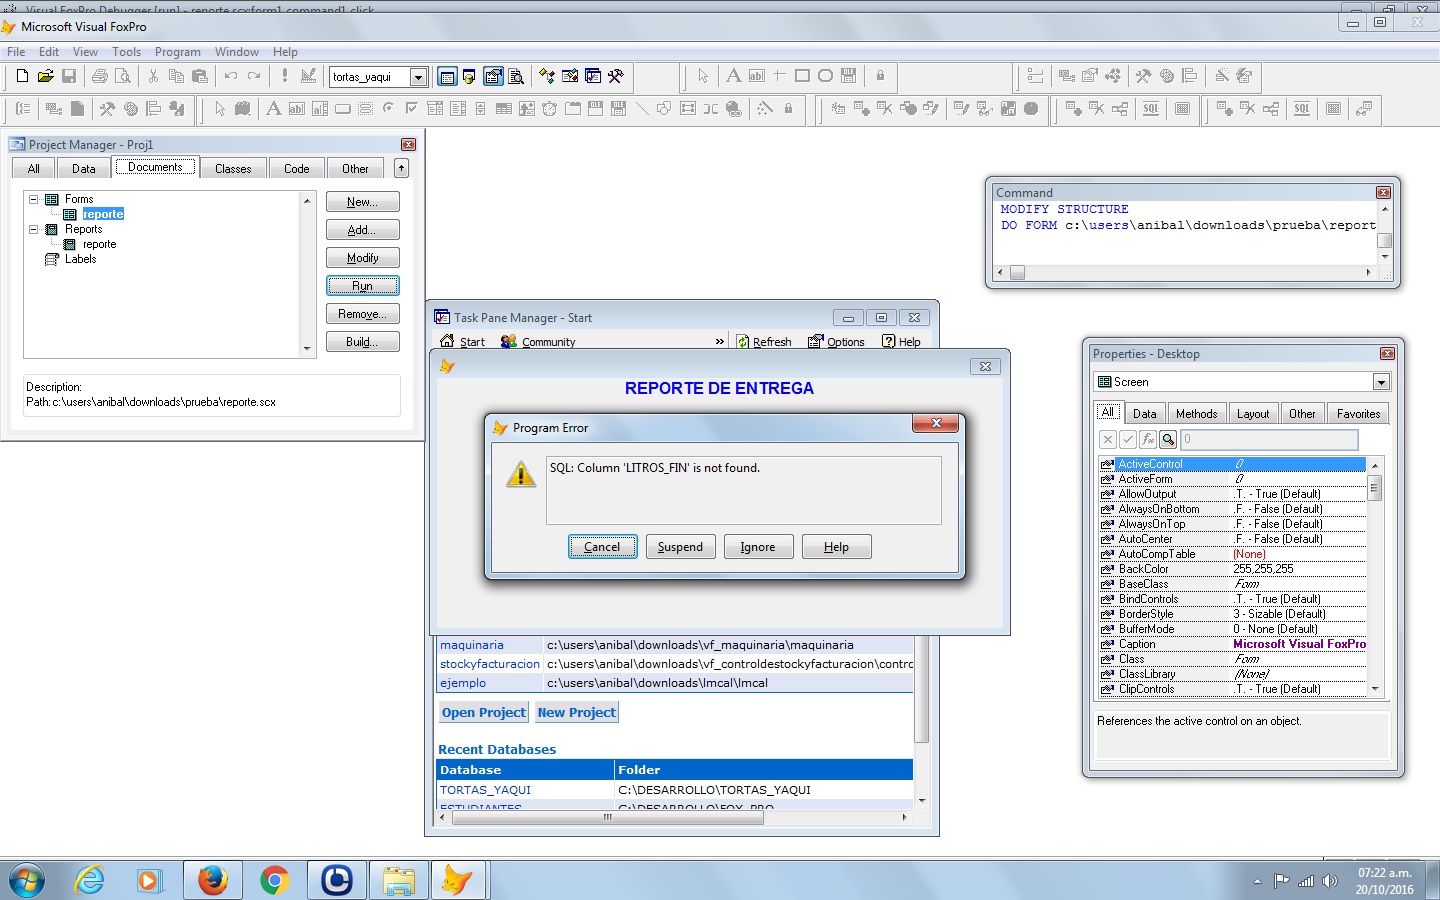1440x900 pixels.
Task: Click the Open folder toolbar icon
Action: [x=45, y=76]
